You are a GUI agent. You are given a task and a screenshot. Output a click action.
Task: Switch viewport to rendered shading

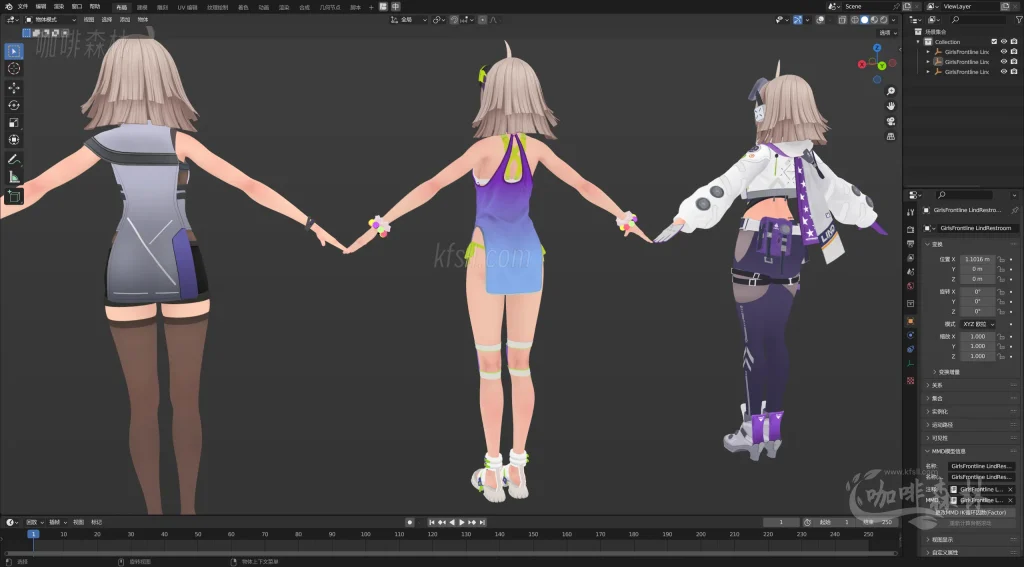[884, 20]
